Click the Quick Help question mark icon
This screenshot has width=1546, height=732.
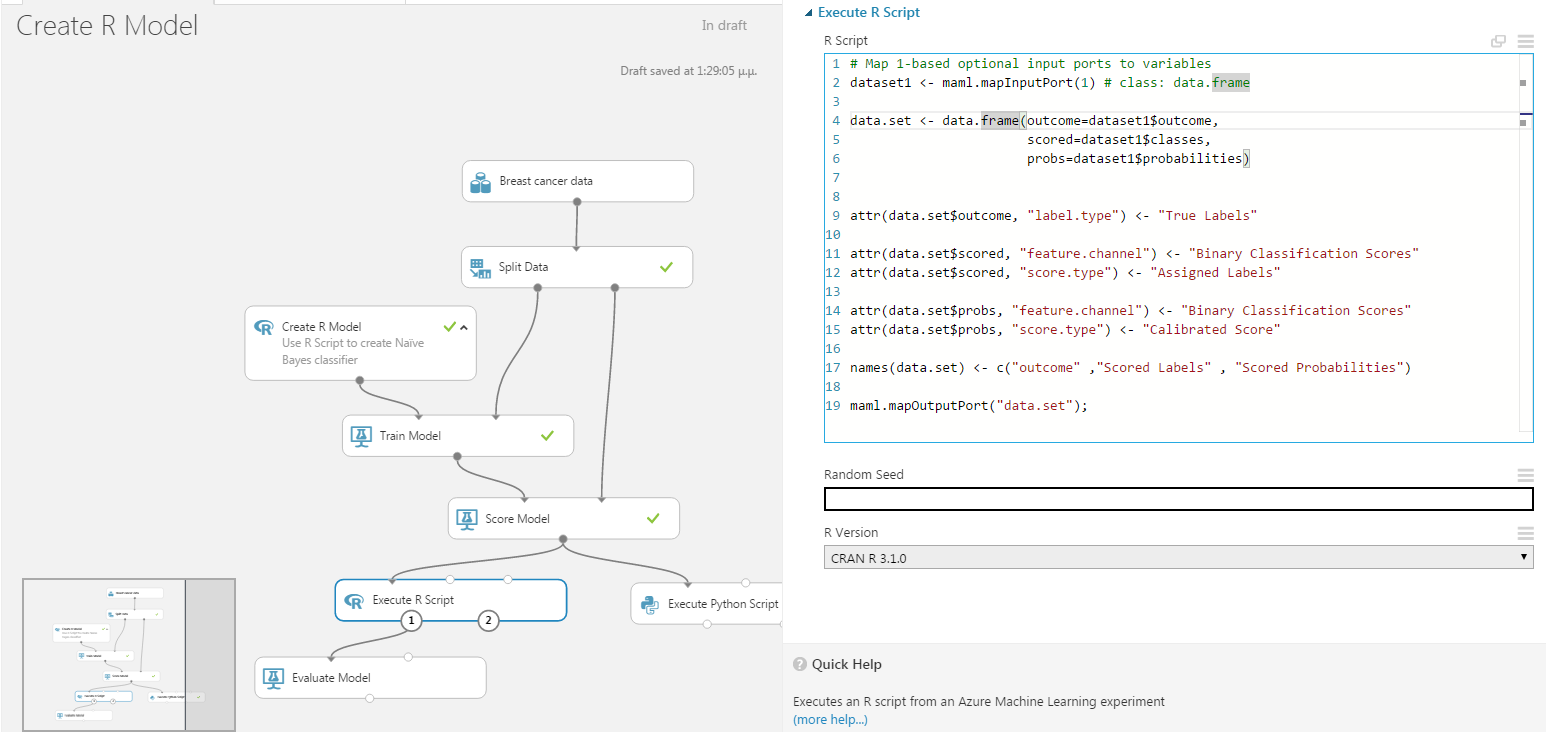click(x=800, y=665)
